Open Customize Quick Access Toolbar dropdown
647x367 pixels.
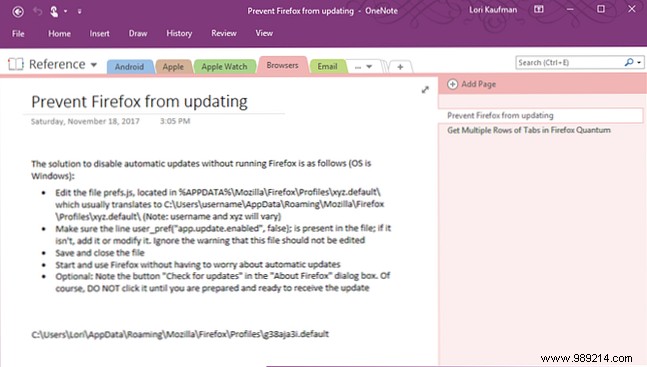coord(79,11)
